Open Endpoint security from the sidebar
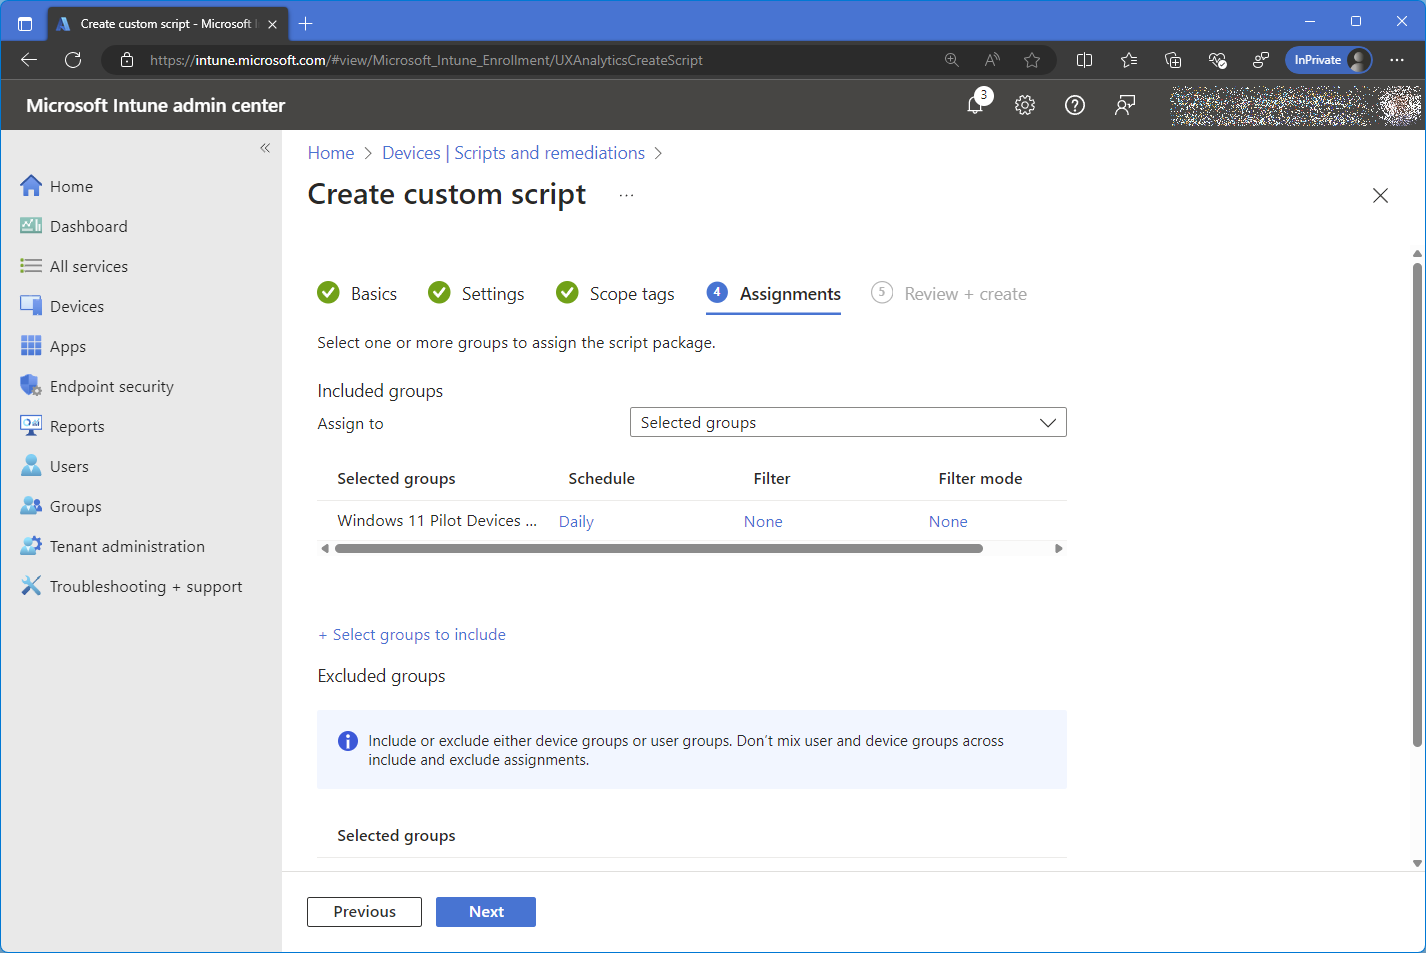The width and height of the screenshot is (1426, 953). click(111, 387)
